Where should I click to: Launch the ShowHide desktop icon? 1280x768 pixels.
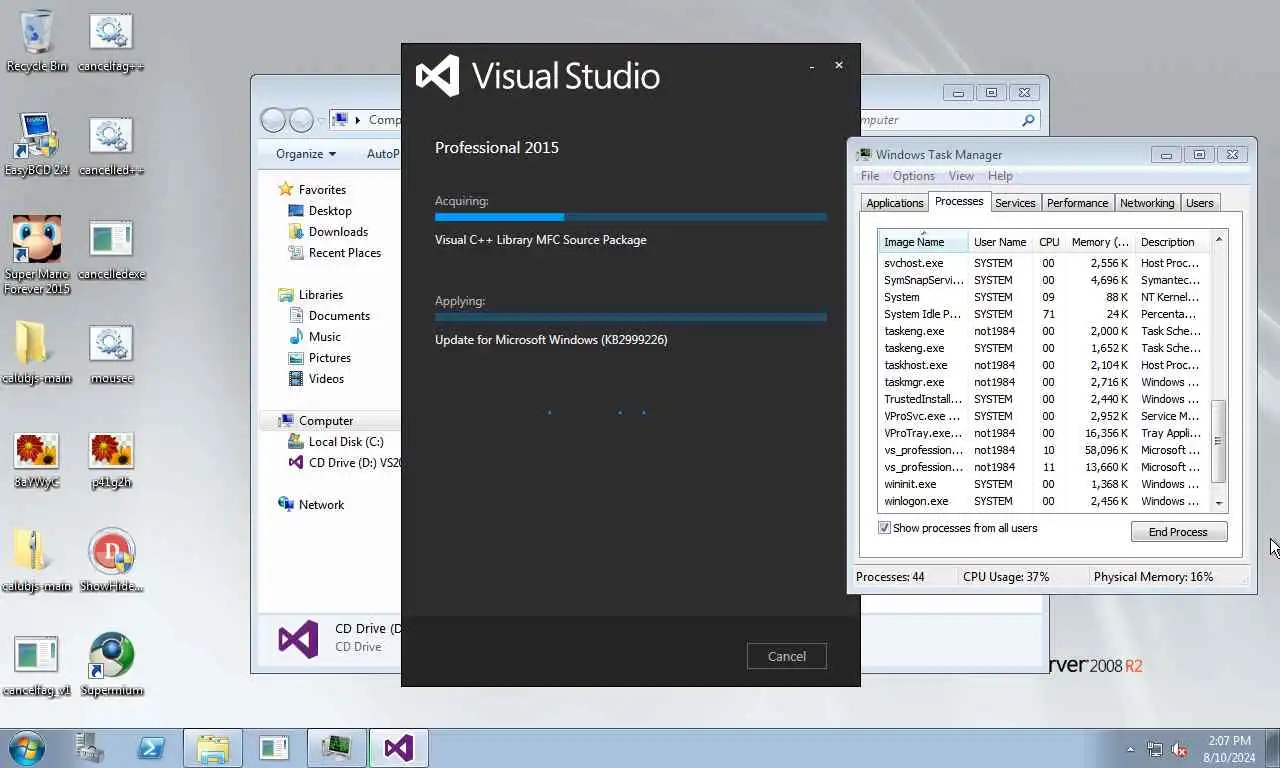pyautogui.click(x=111, y=560)
